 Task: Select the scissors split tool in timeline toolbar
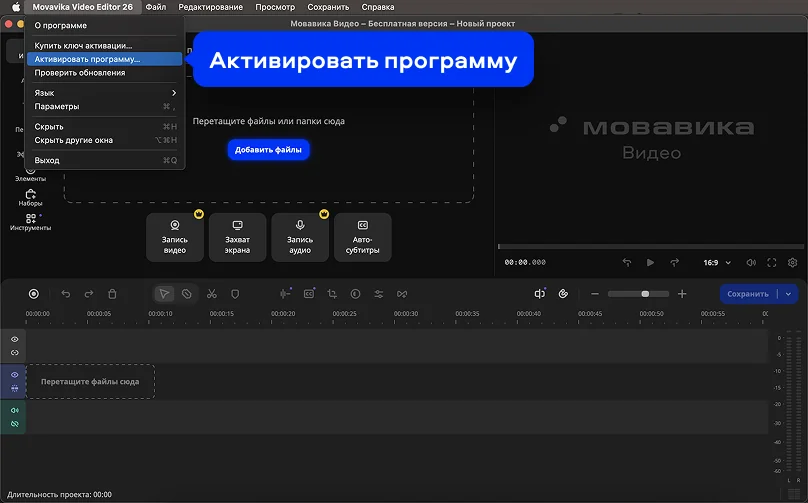[212, 294]
